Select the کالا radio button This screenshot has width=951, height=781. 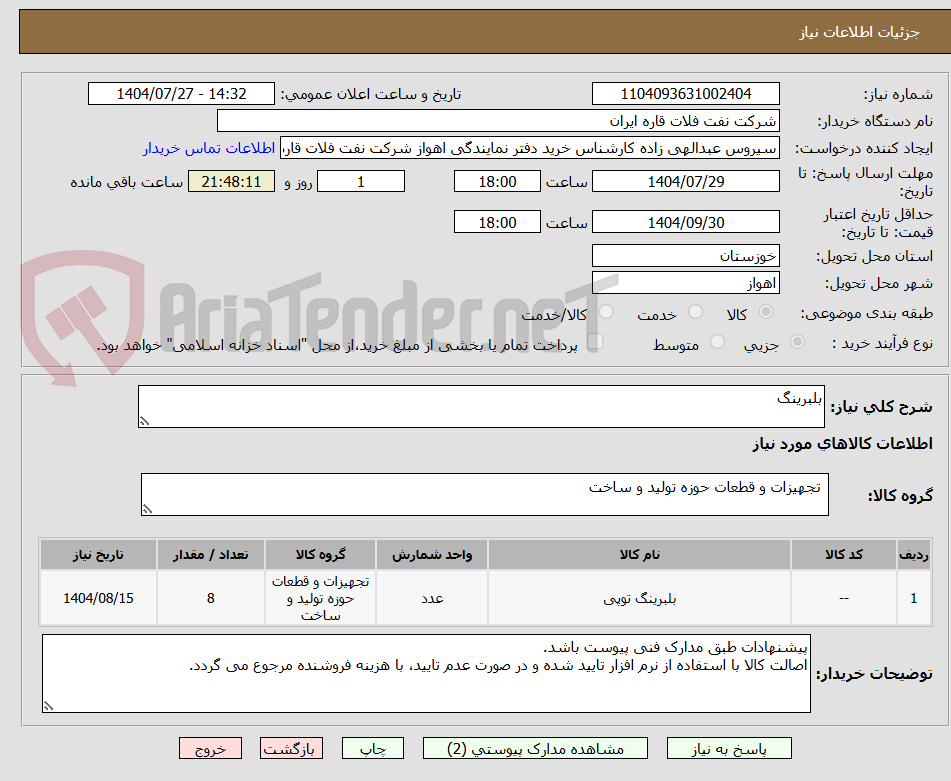click(766, 312)
